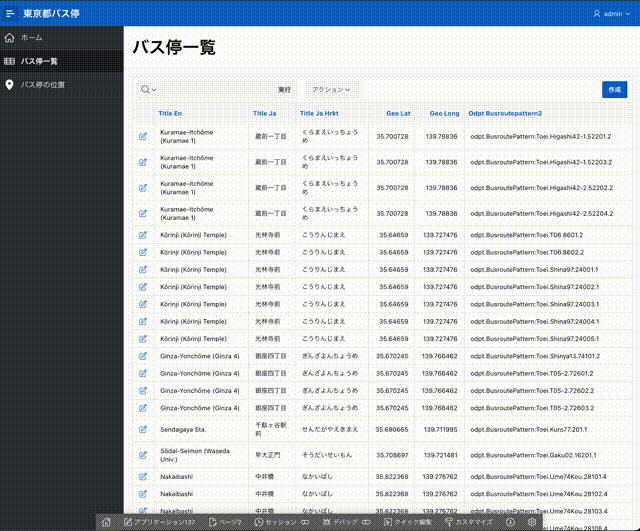Open the ホーム sidebar item

point(62,38)
